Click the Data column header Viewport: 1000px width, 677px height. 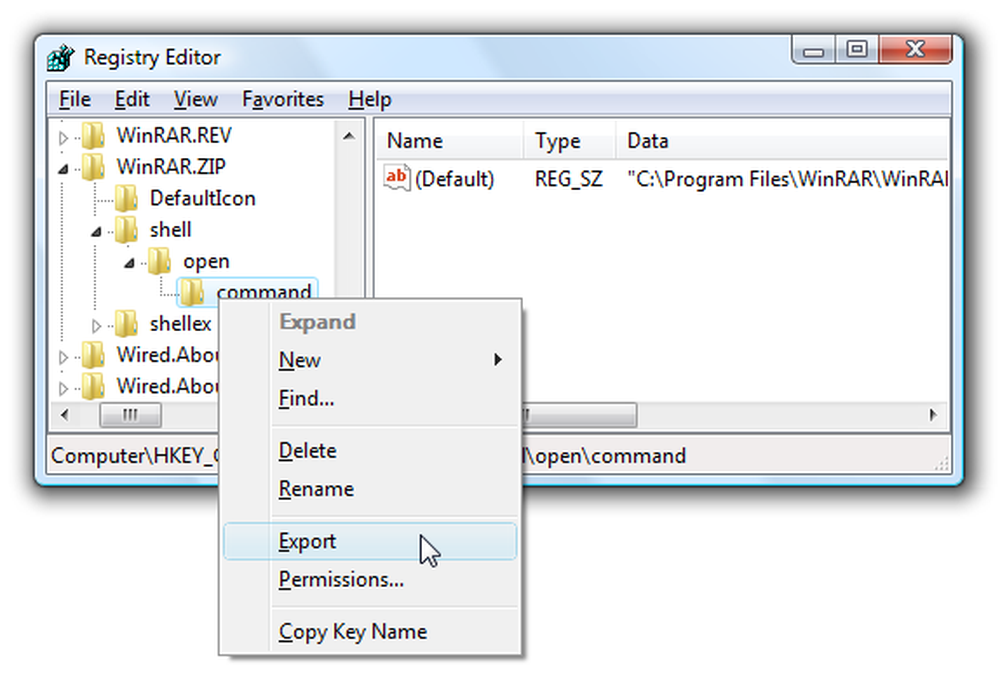(x=782, y=140)
